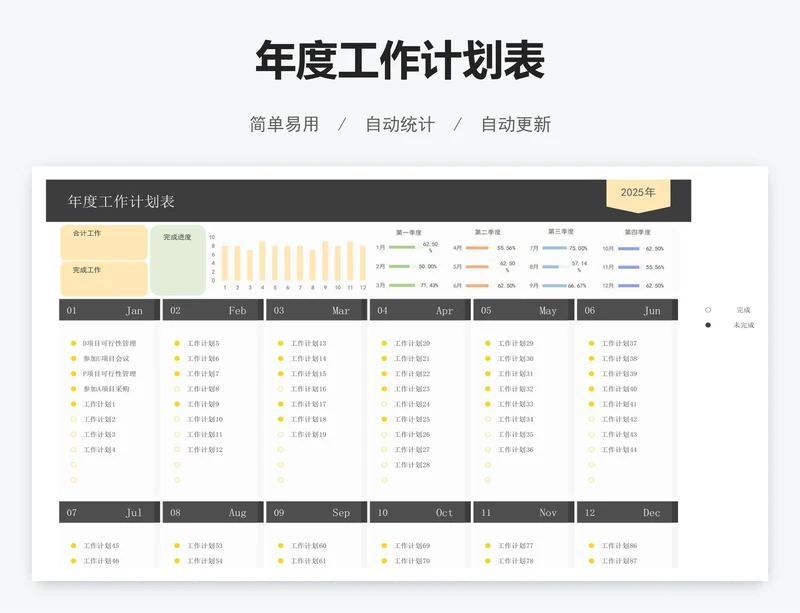Toggle the filled status circle for 工作计划25
Image resolution: width=800 pixels, height=613 pixels.
point(384,420)
